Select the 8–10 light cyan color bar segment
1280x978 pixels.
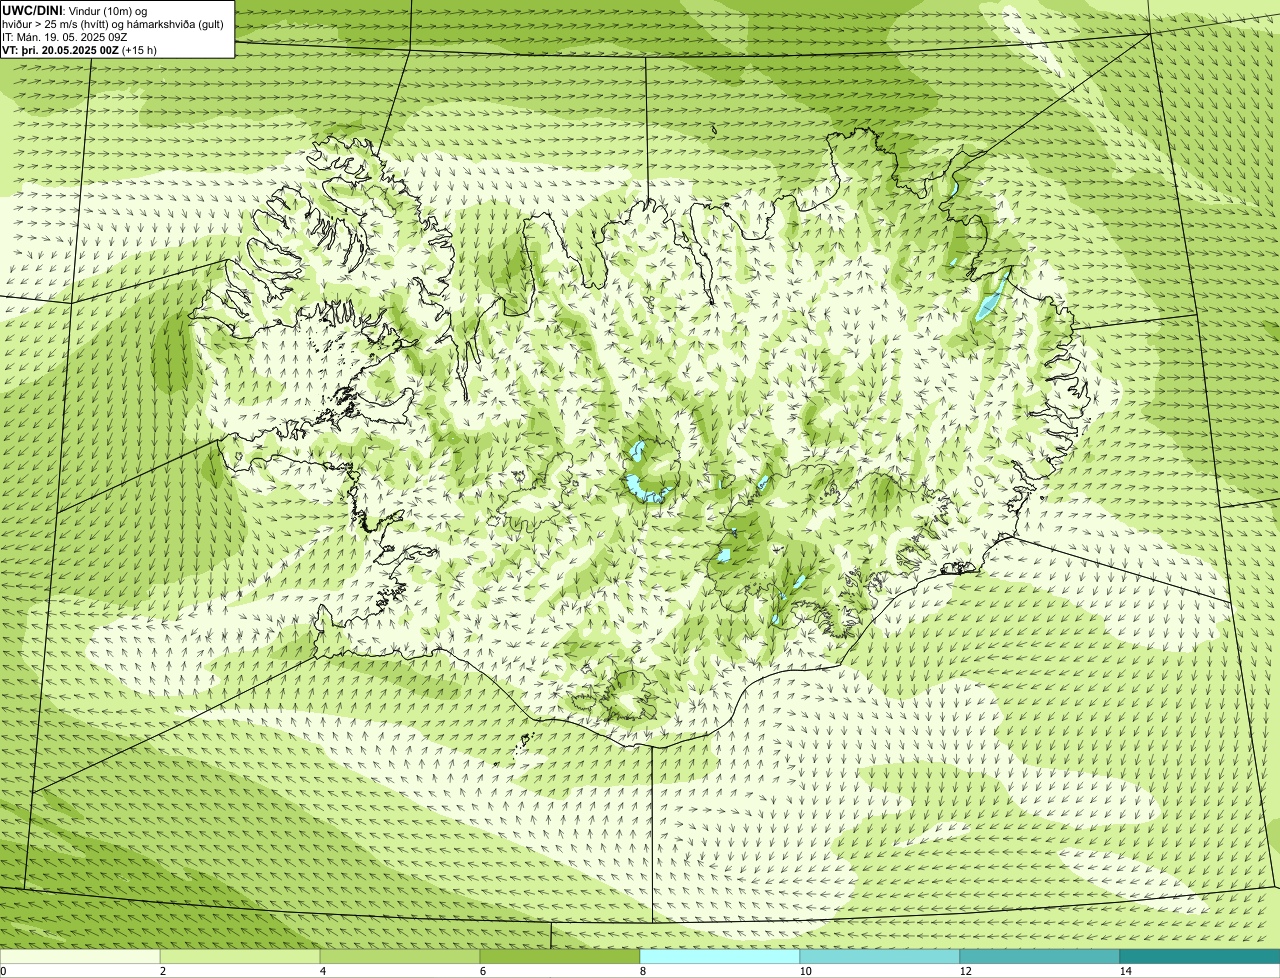[720, 956]
